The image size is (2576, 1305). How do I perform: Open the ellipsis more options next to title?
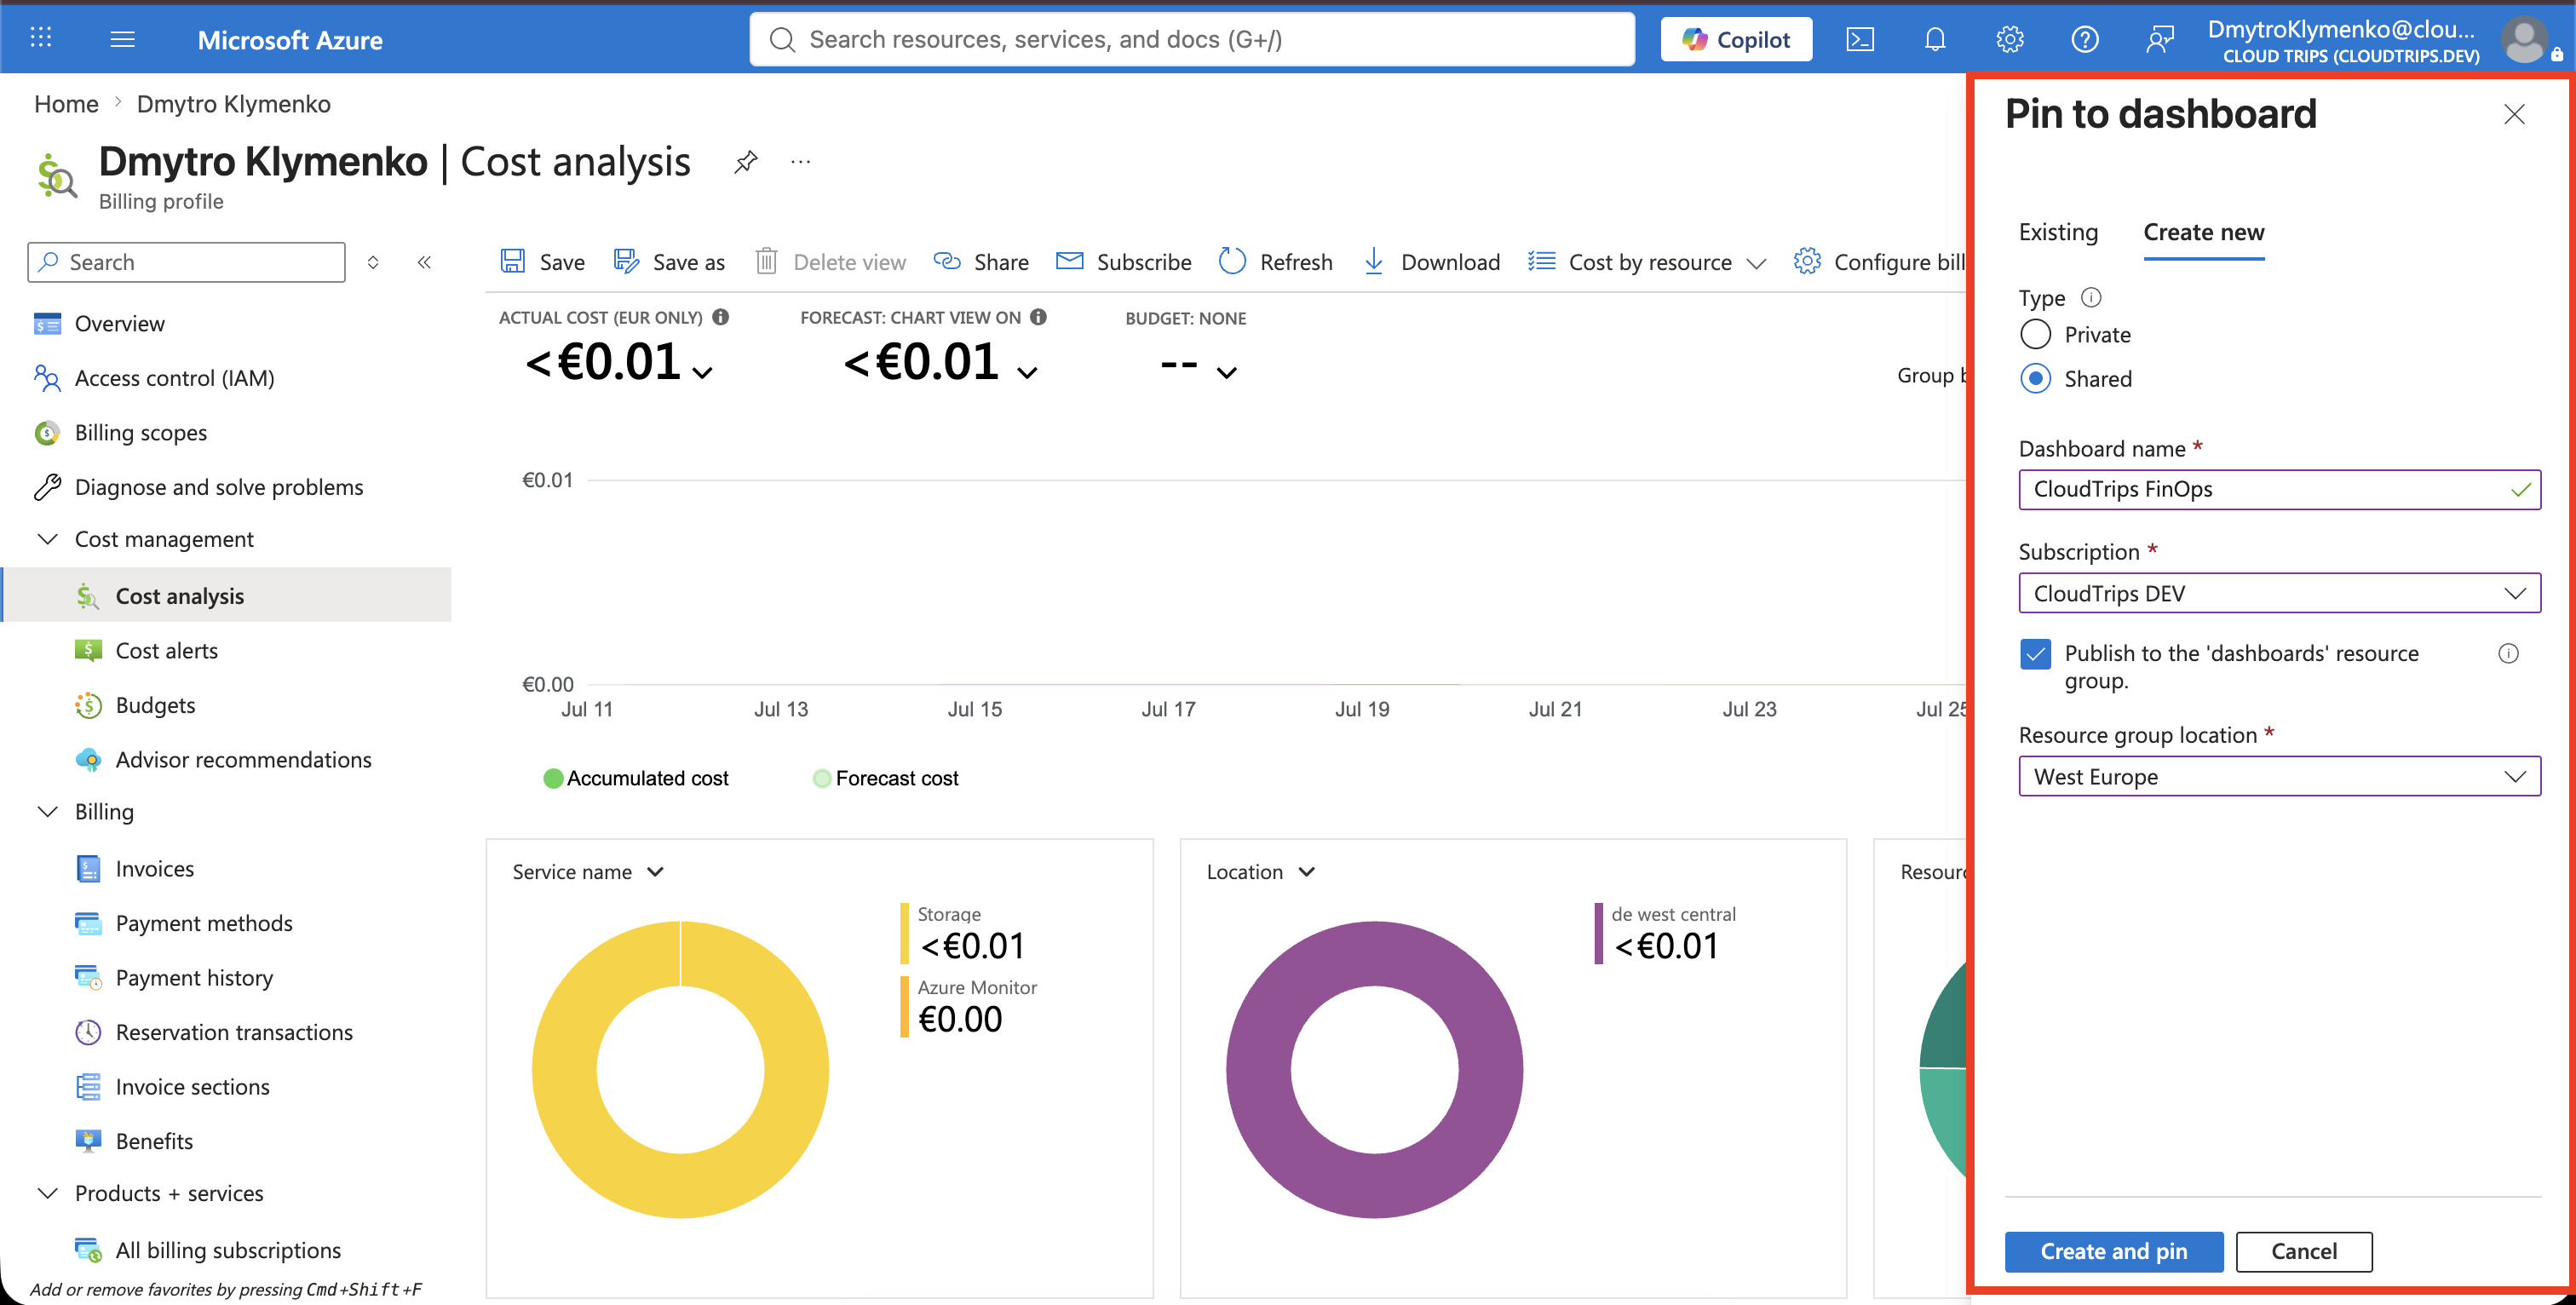coord(801,162)
